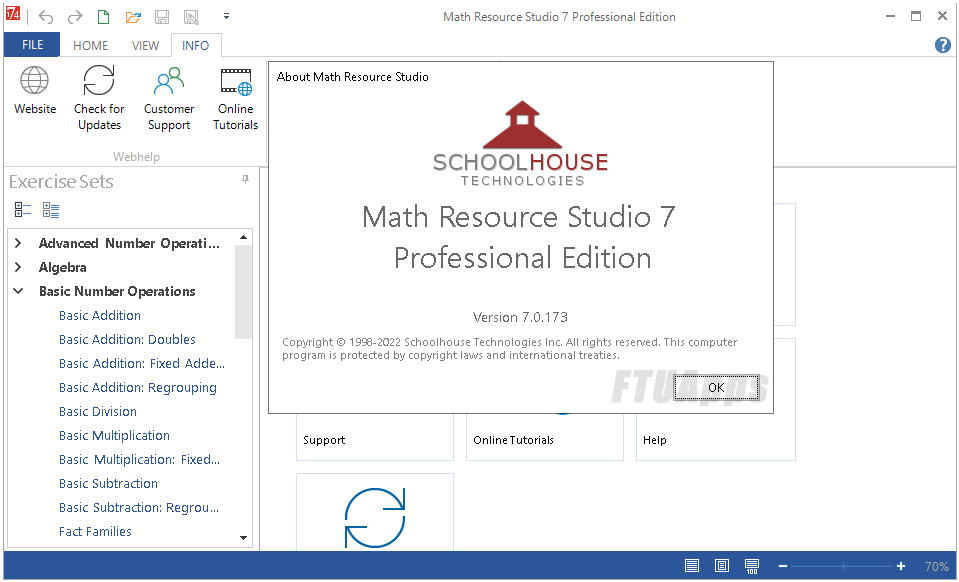Click the Math Resource Studio app icon
Screen dimensions: 959x582
13,13
